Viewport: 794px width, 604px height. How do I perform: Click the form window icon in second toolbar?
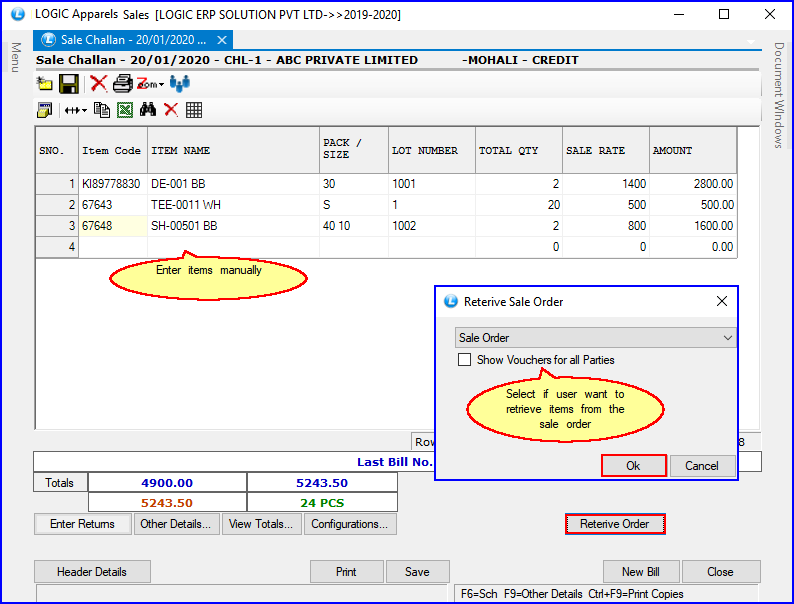[x=44, y=110]
